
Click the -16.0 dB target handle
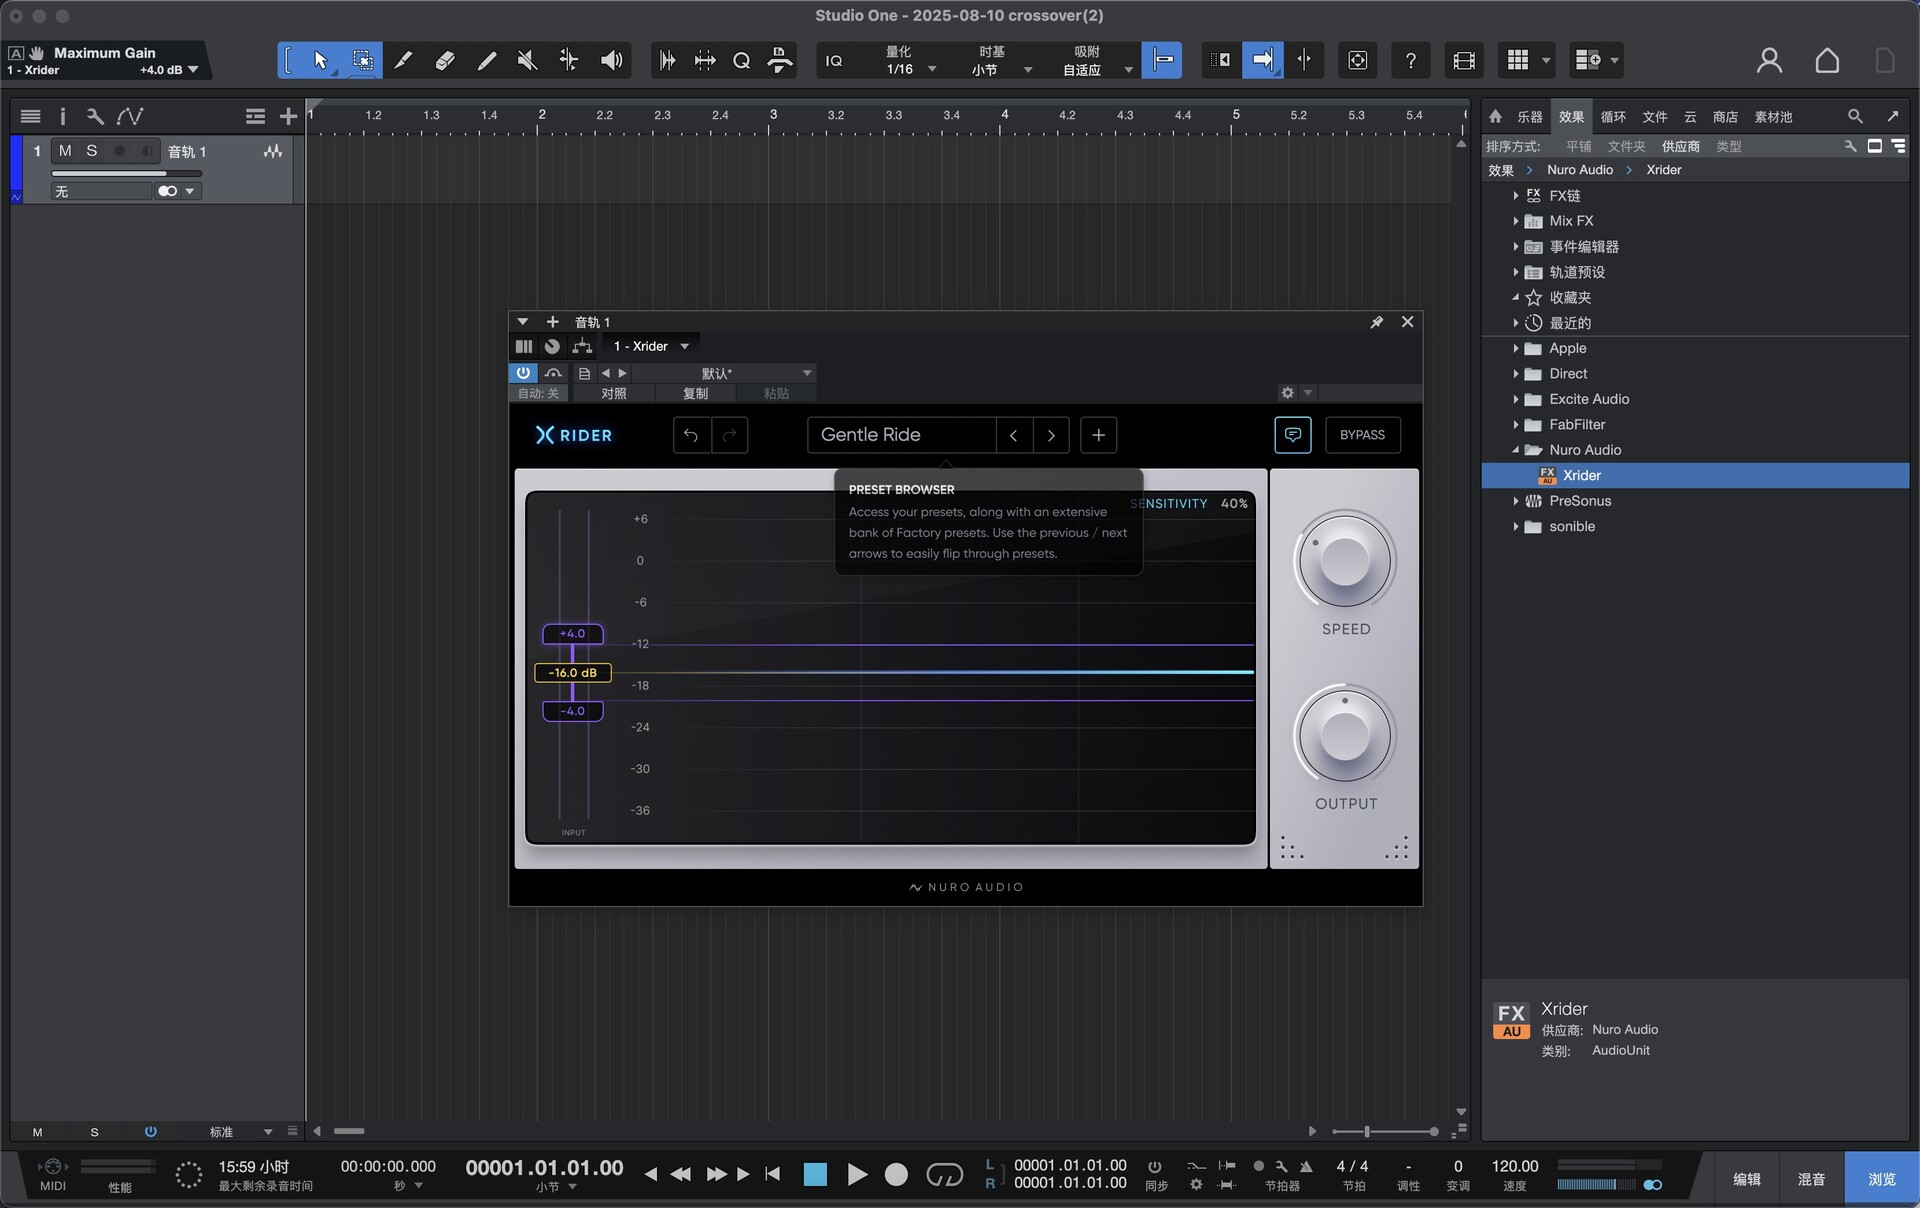(573, 673)
